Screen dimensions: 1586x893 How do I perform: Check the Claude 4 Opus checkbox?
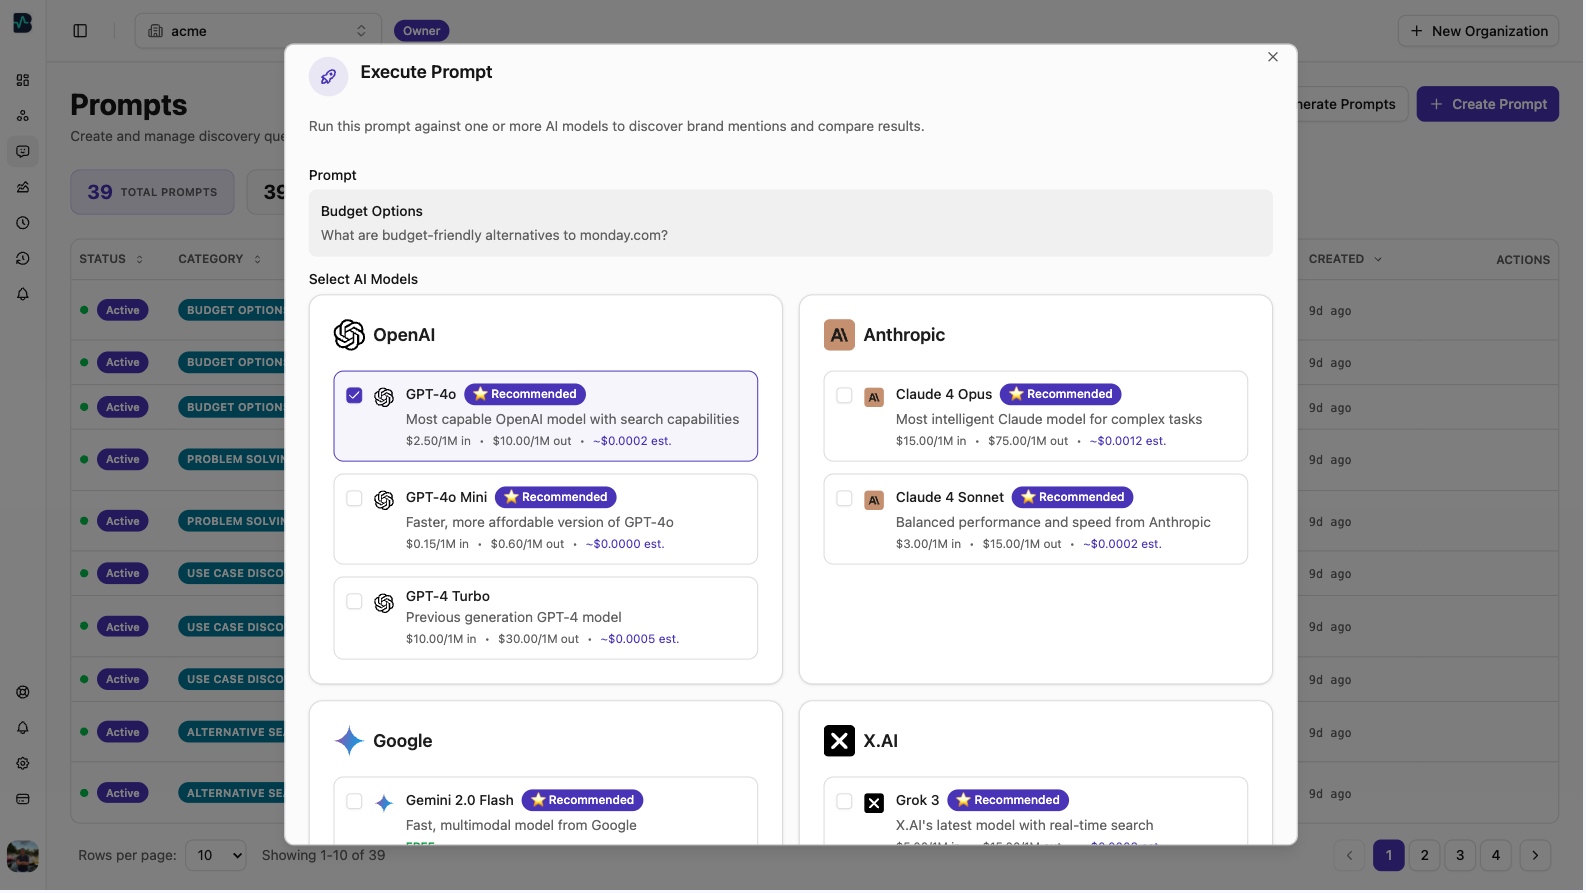pyautogui.click(x=844, y=396)
